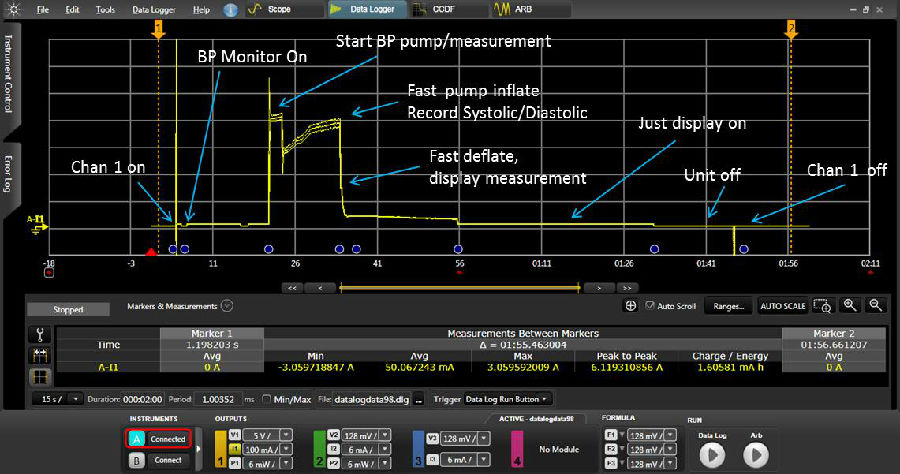This screenshot has height=474, width=900.
Task: Expand the Markers & Measurements dropdown
Action: pos(227,306)
